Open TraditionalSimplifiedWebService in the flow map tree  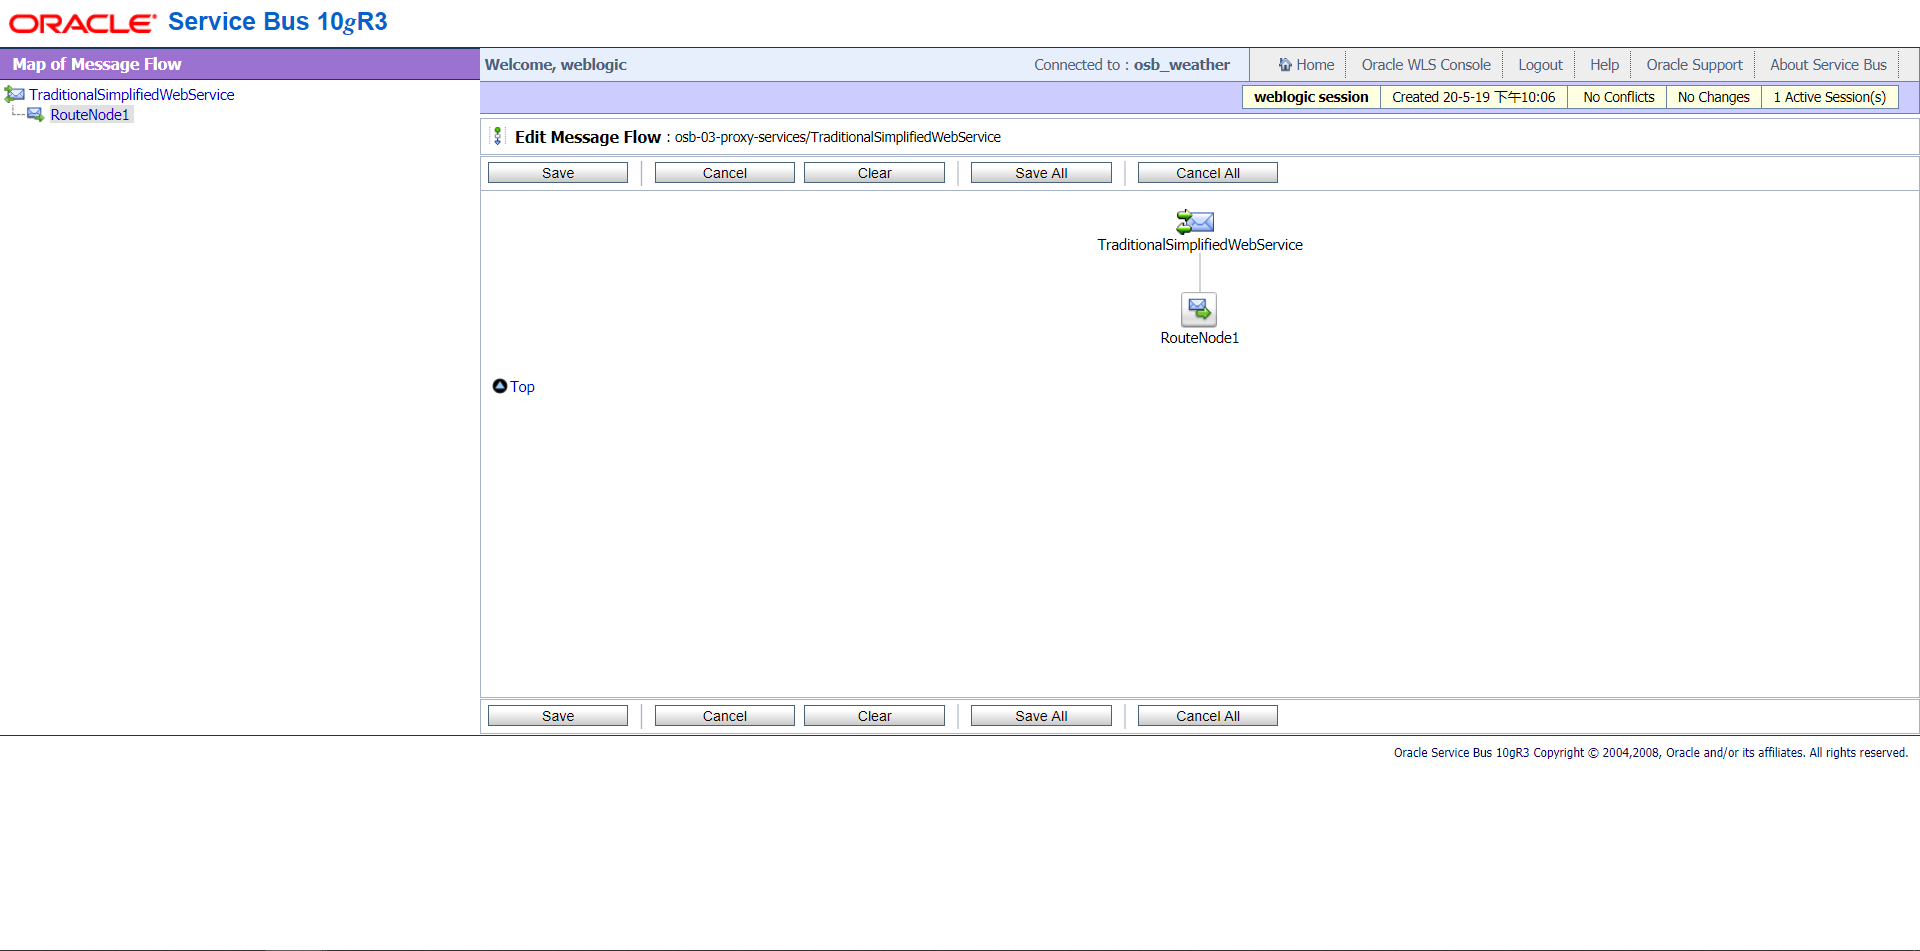pos(132,94)
